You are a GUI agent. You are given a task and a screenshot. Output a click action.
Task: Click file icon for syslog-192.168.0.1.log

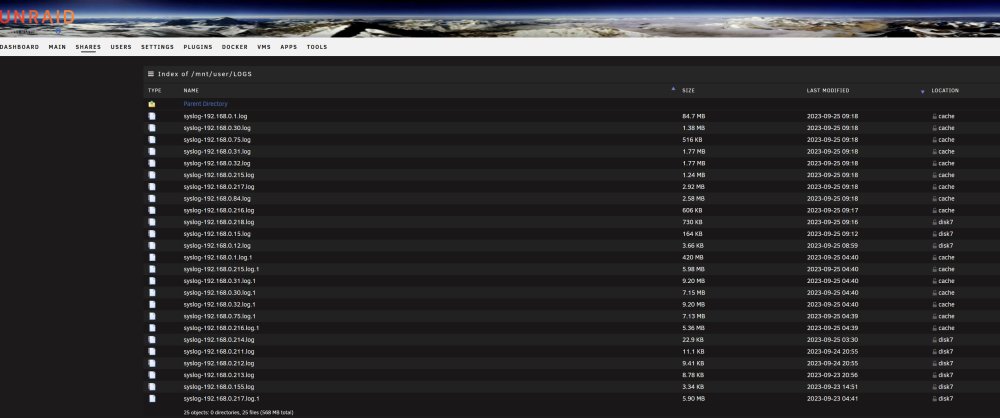click(x=152, y=116)
